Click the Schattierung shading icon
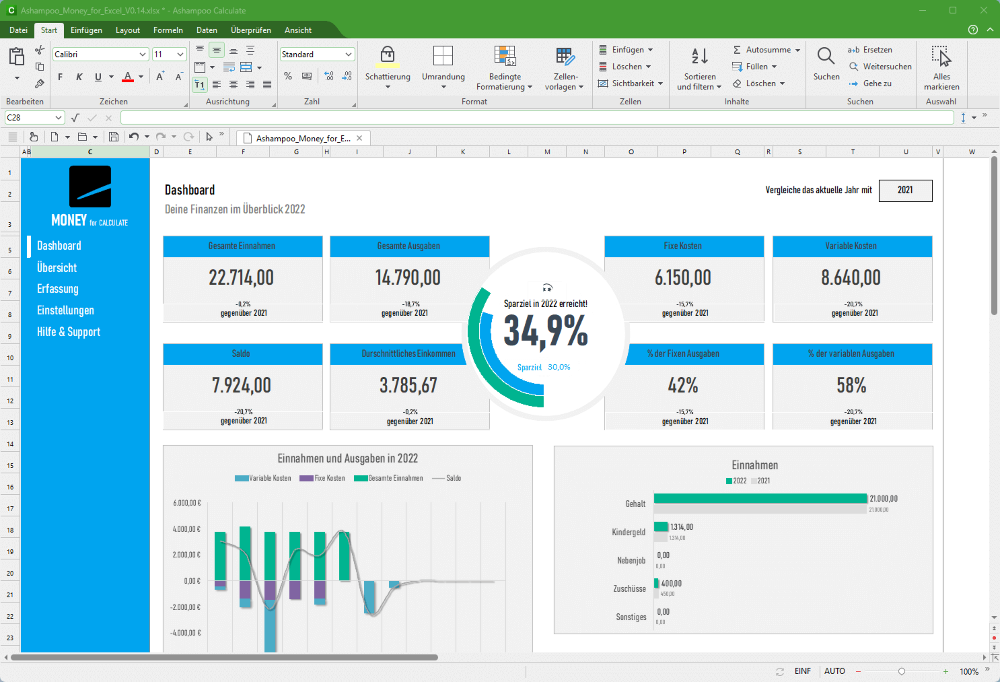 (x=387, y=56)
